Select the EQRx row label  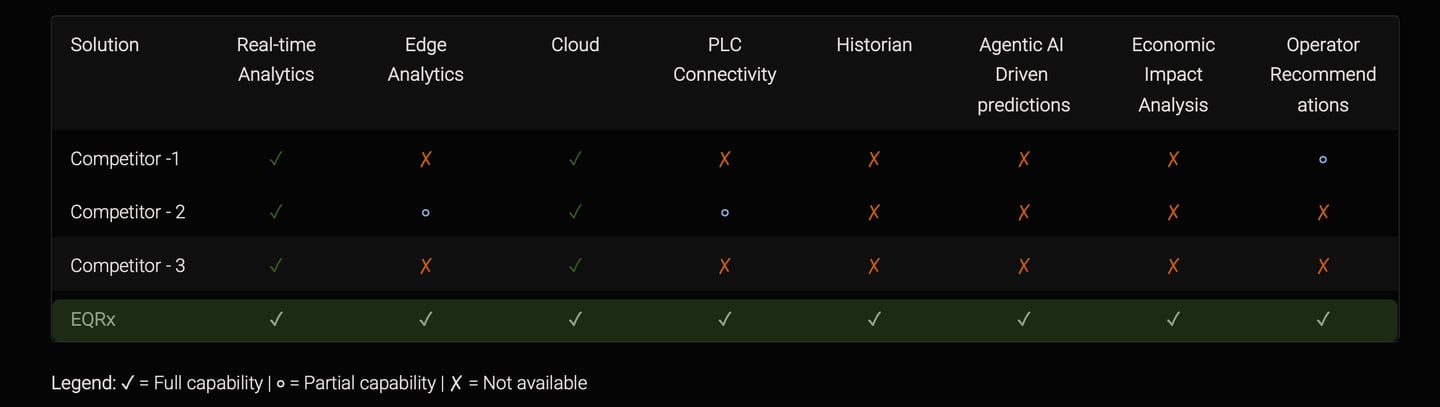click(x=93, y=320)
